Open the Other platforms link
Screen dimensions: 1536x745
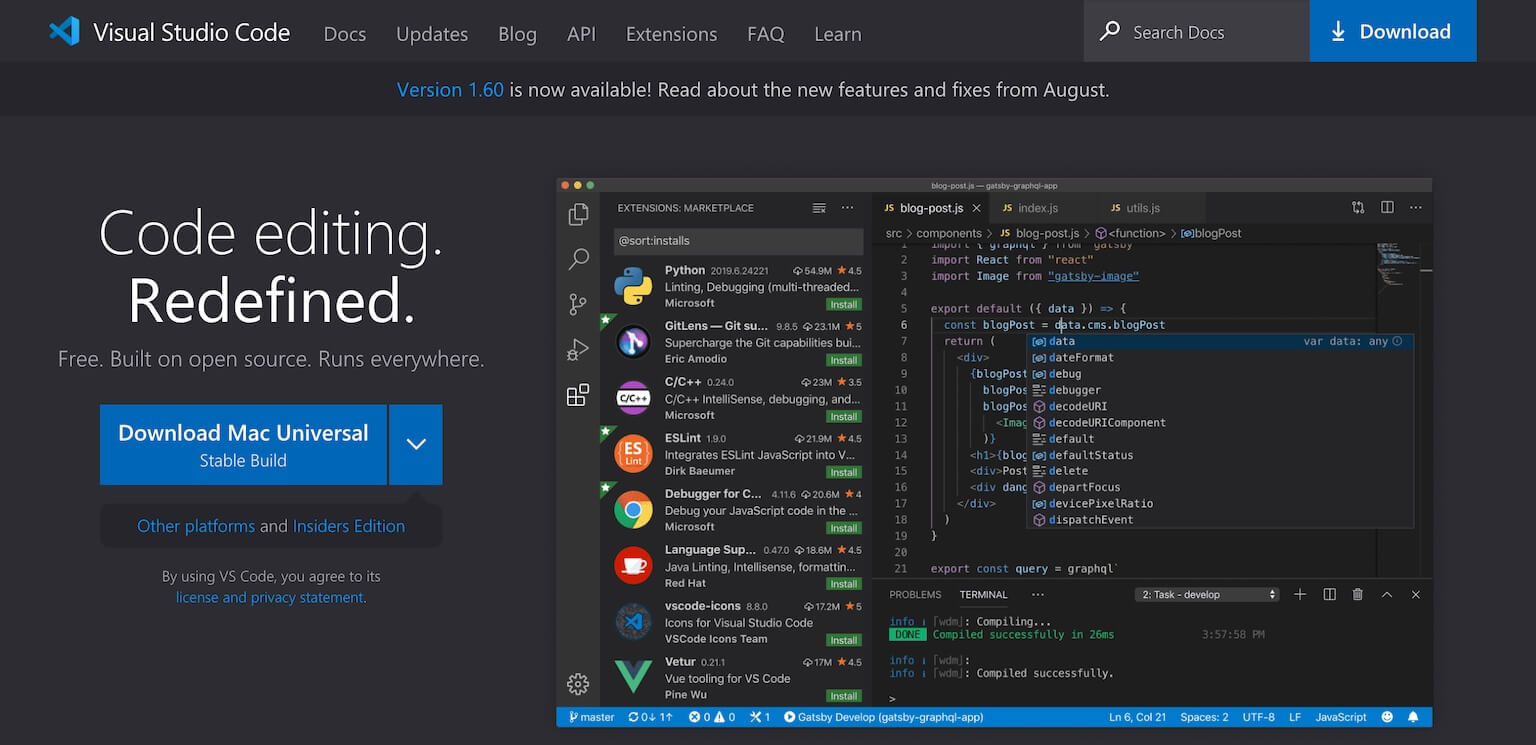coord(196,526)
